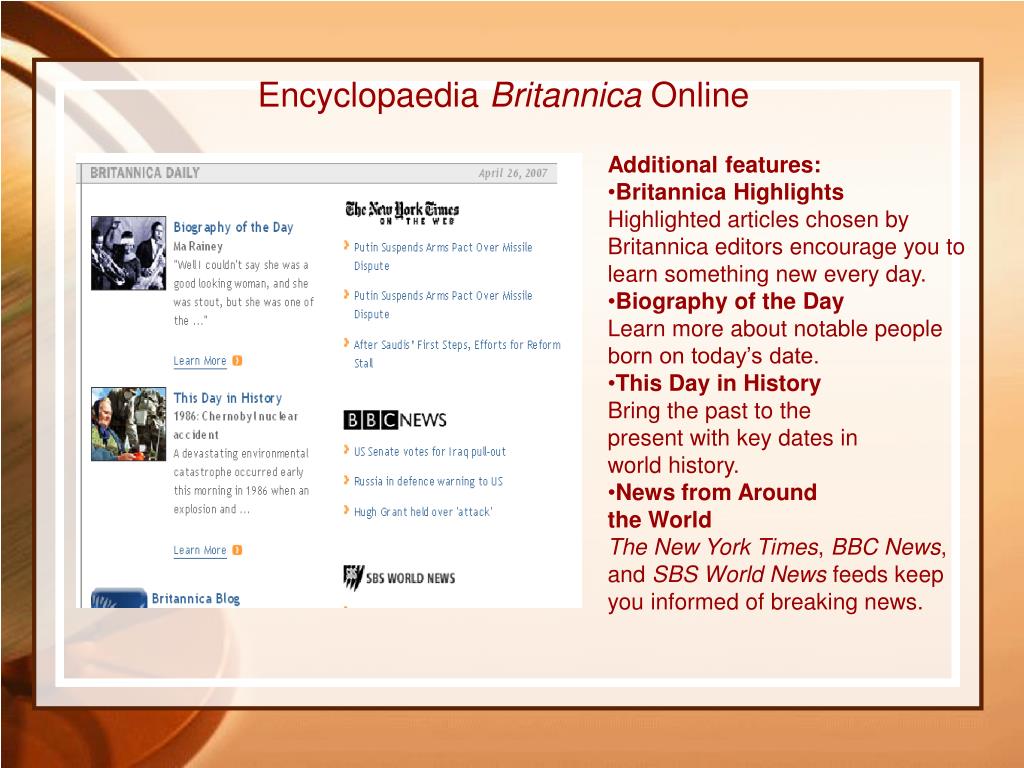Image resolution: width=1024 pixels, height=768 pixels.
Task: Open the Britannica Blog link
Action: click(x=195, y=598)
